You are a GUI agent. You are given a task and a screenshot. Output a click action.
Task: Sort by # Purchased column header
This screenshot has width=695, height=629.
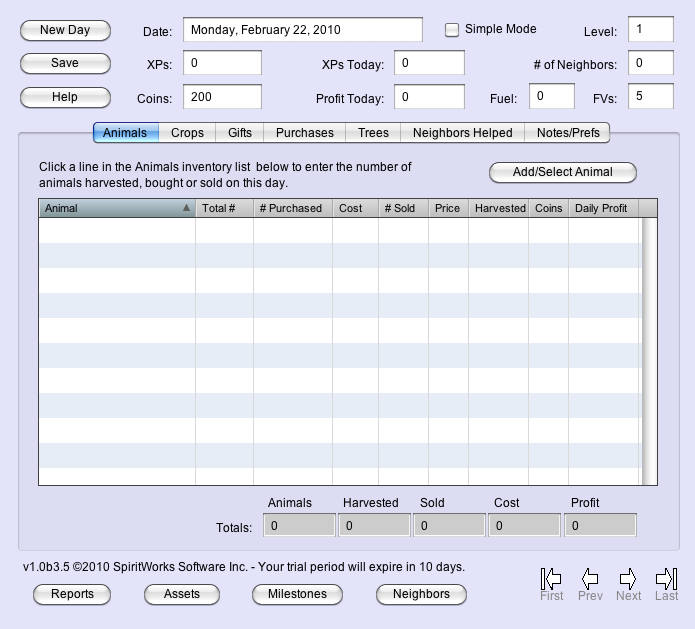293,208
